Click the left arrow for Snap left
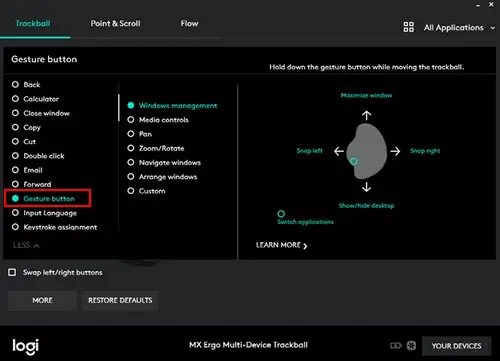 tap(339, 151)
